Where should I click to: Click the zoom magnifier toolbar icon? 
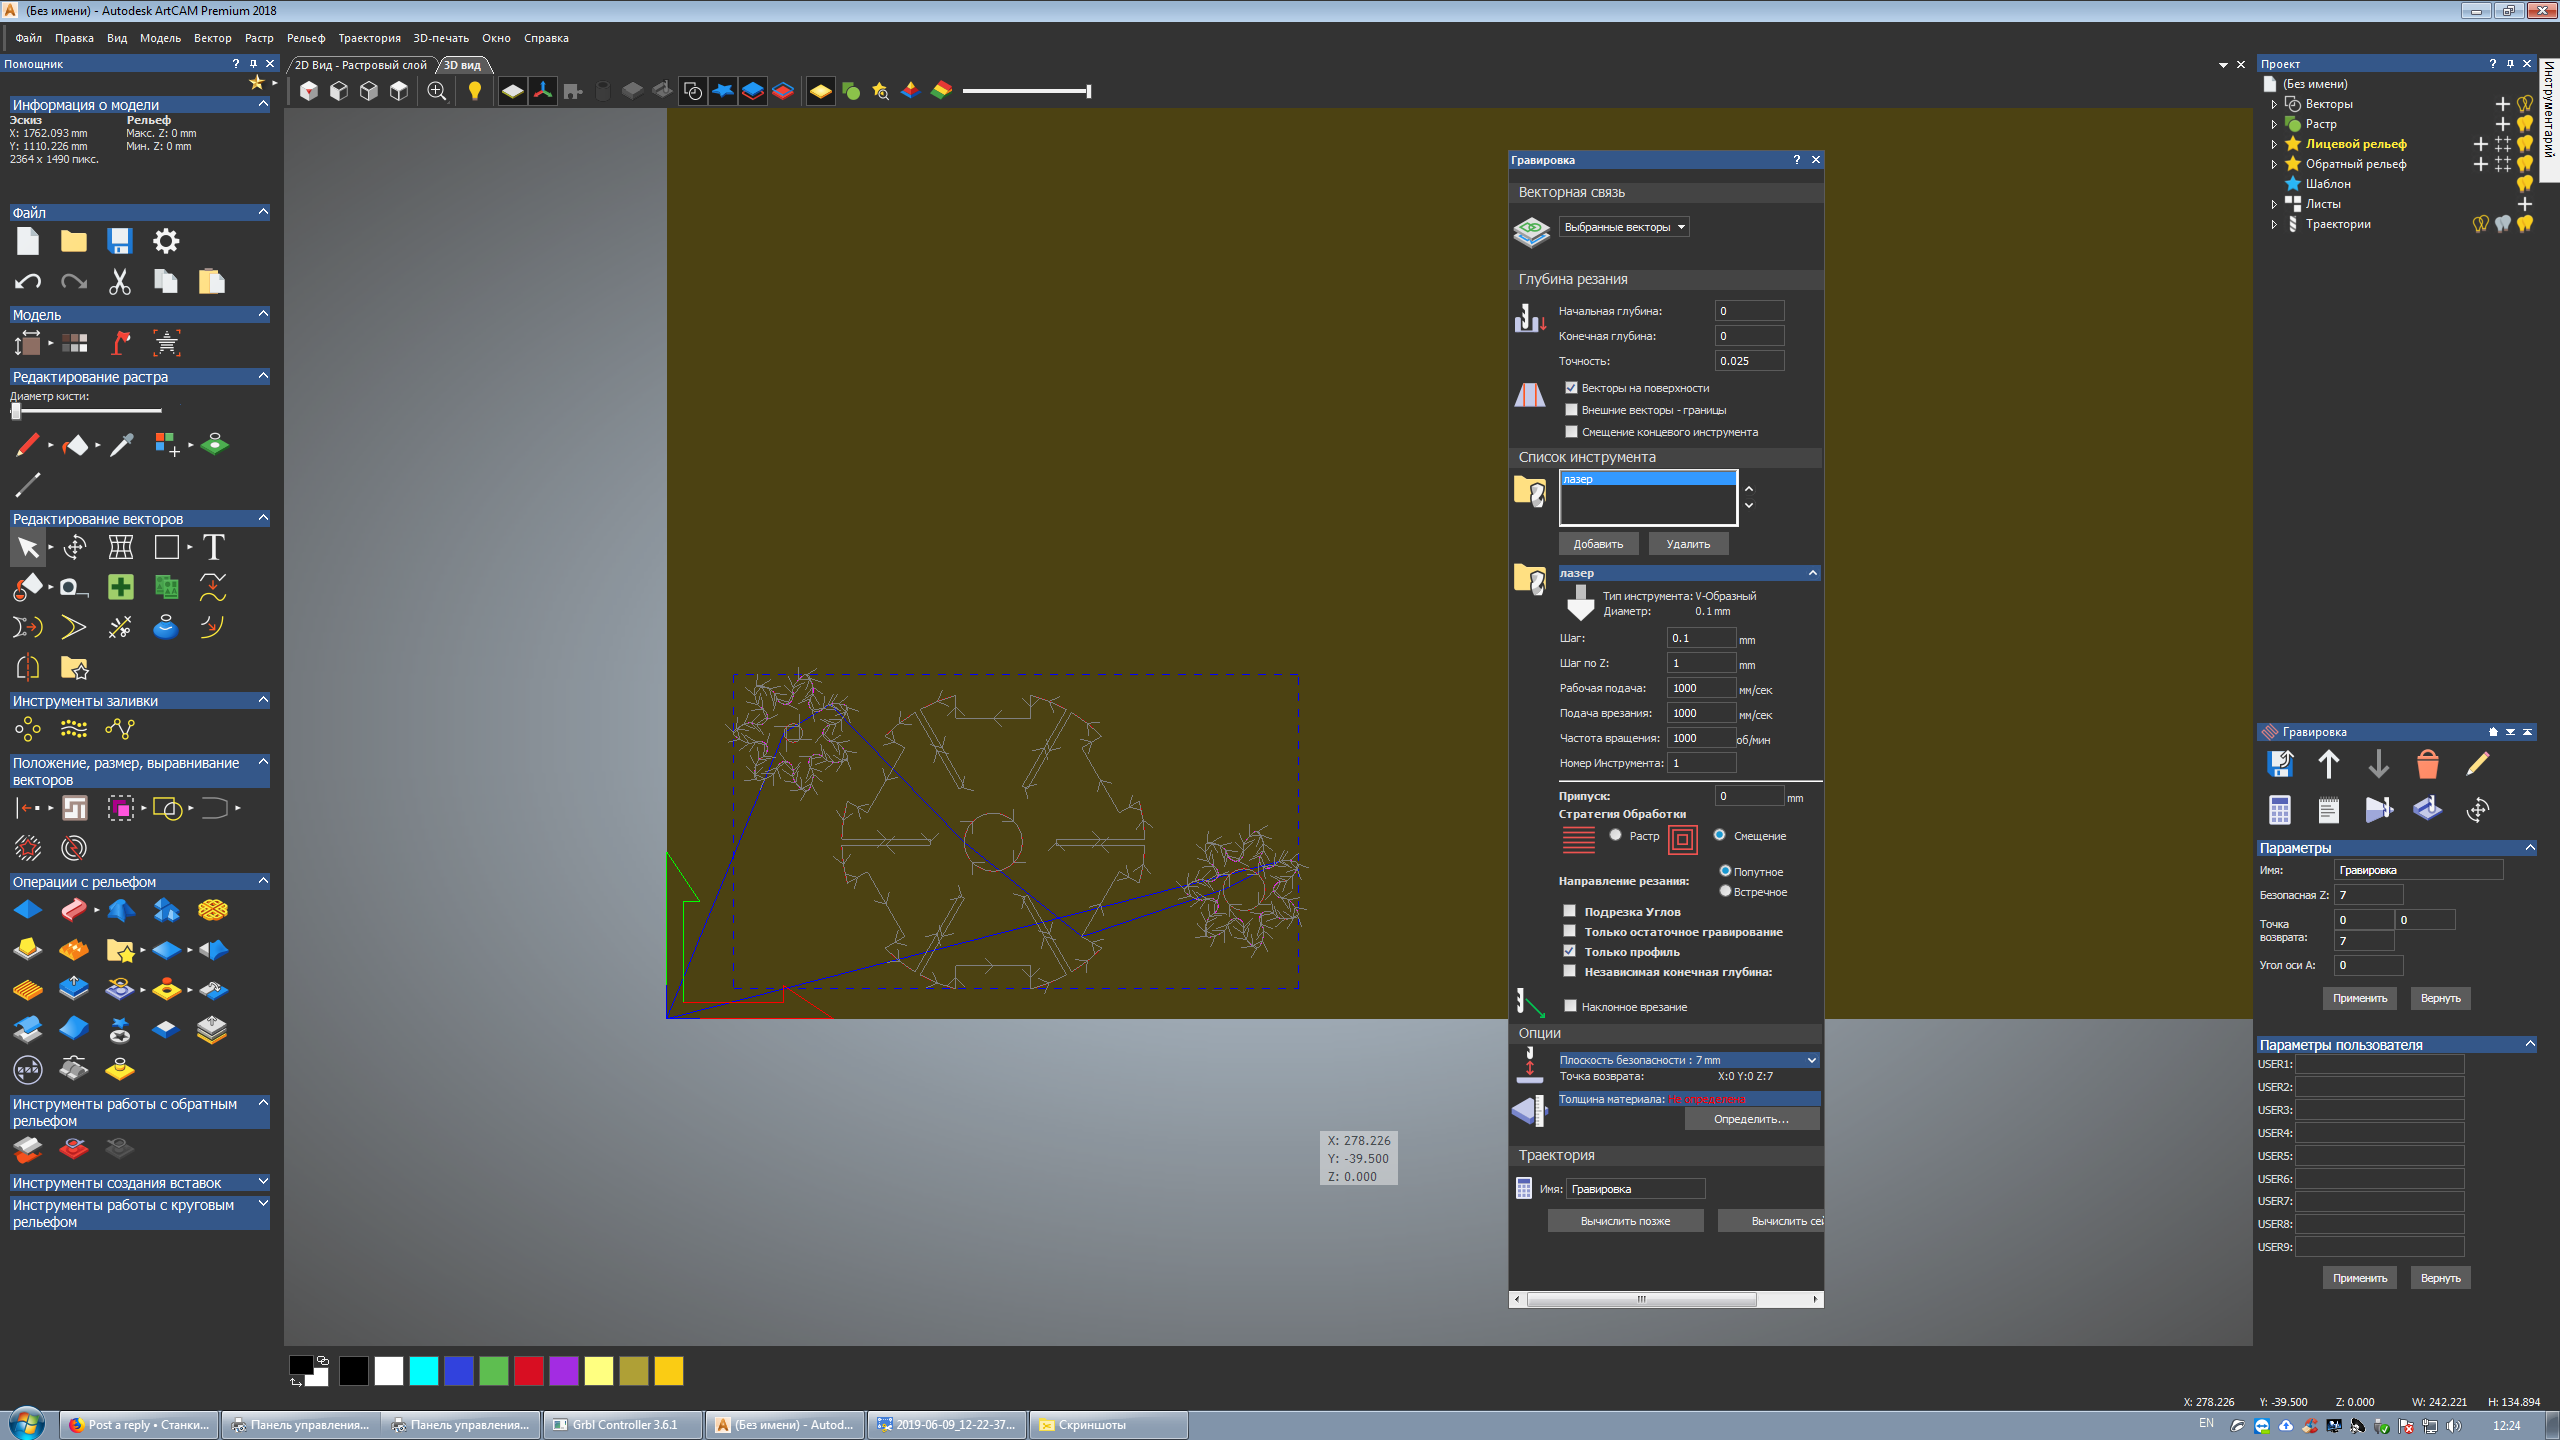coord(437,91)
